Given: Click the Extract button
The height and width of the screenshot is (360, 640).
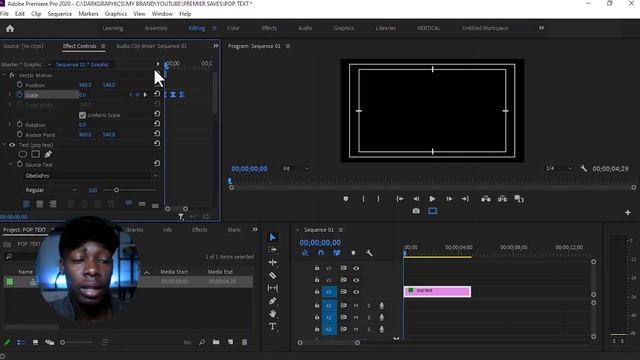Looking at the screenshot, I should pos(502,199).
